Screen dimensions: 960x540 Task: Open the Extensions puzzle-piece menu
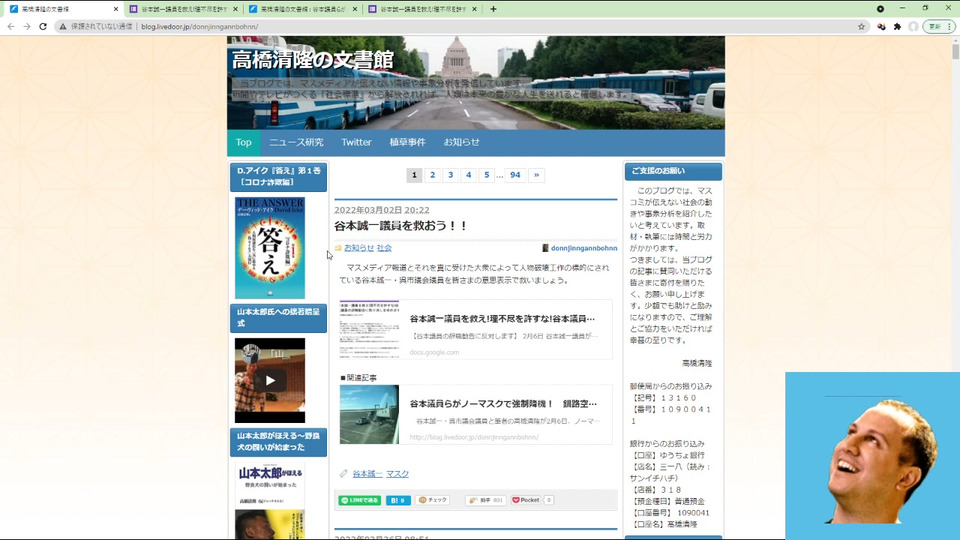[898, 26]
